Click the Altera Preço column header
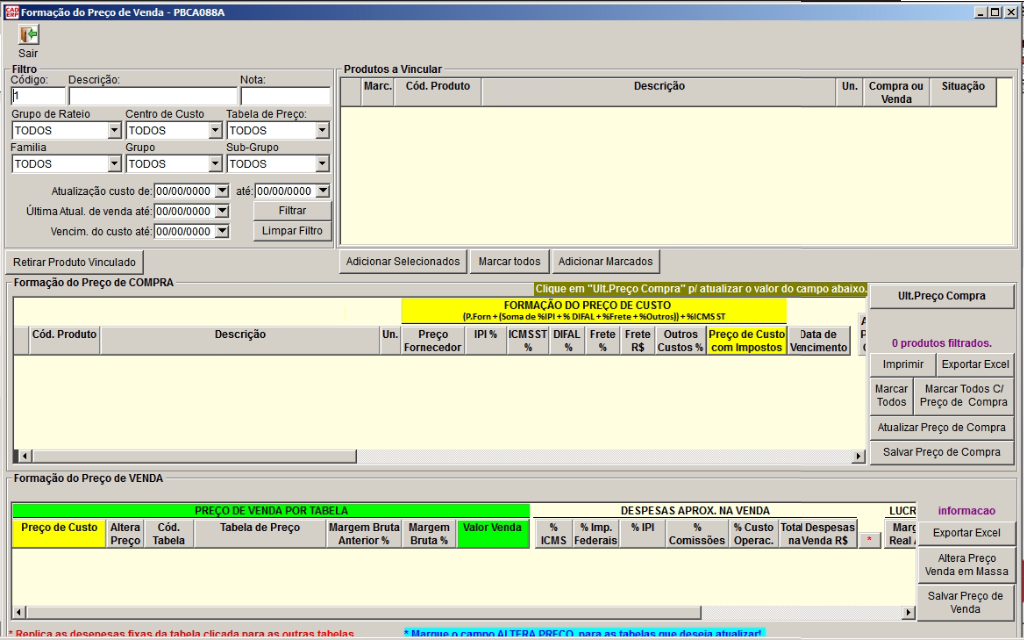The height and width of the screenshot is (640, 1024). coord(125,534)
